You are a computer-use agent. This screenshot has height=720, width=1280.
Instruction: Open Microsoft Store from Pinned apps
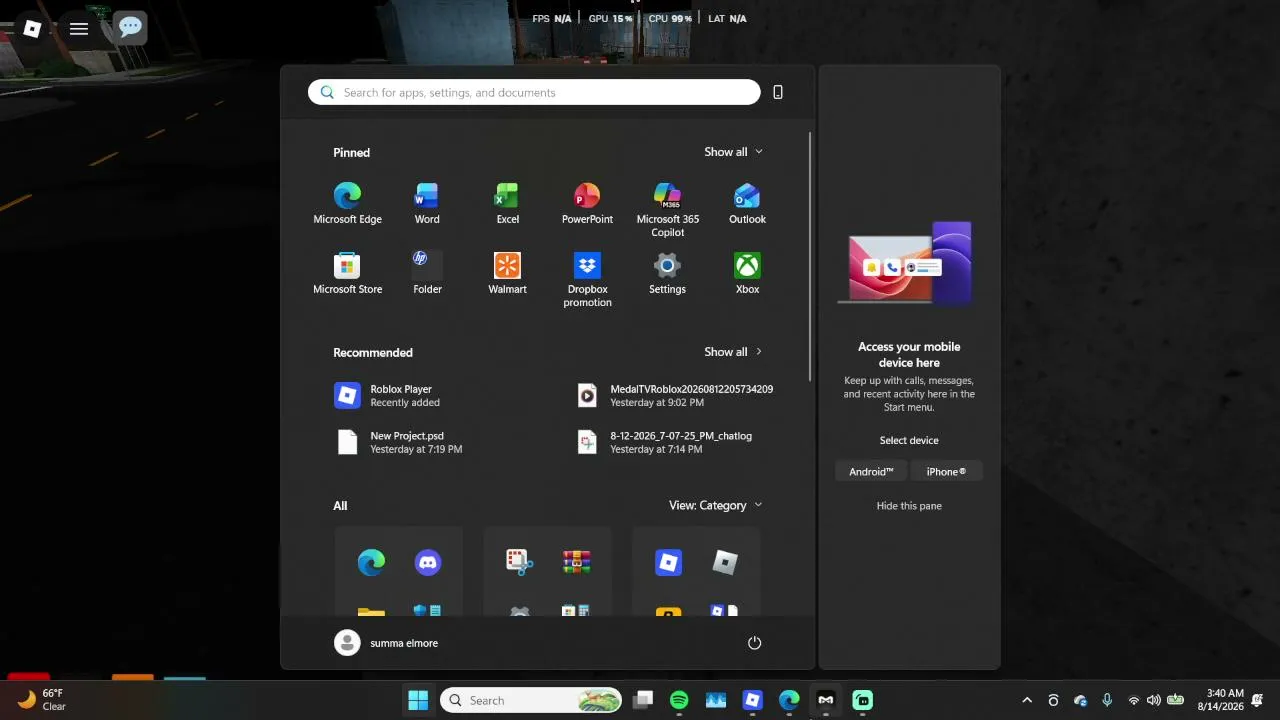[x=347, y=273]
